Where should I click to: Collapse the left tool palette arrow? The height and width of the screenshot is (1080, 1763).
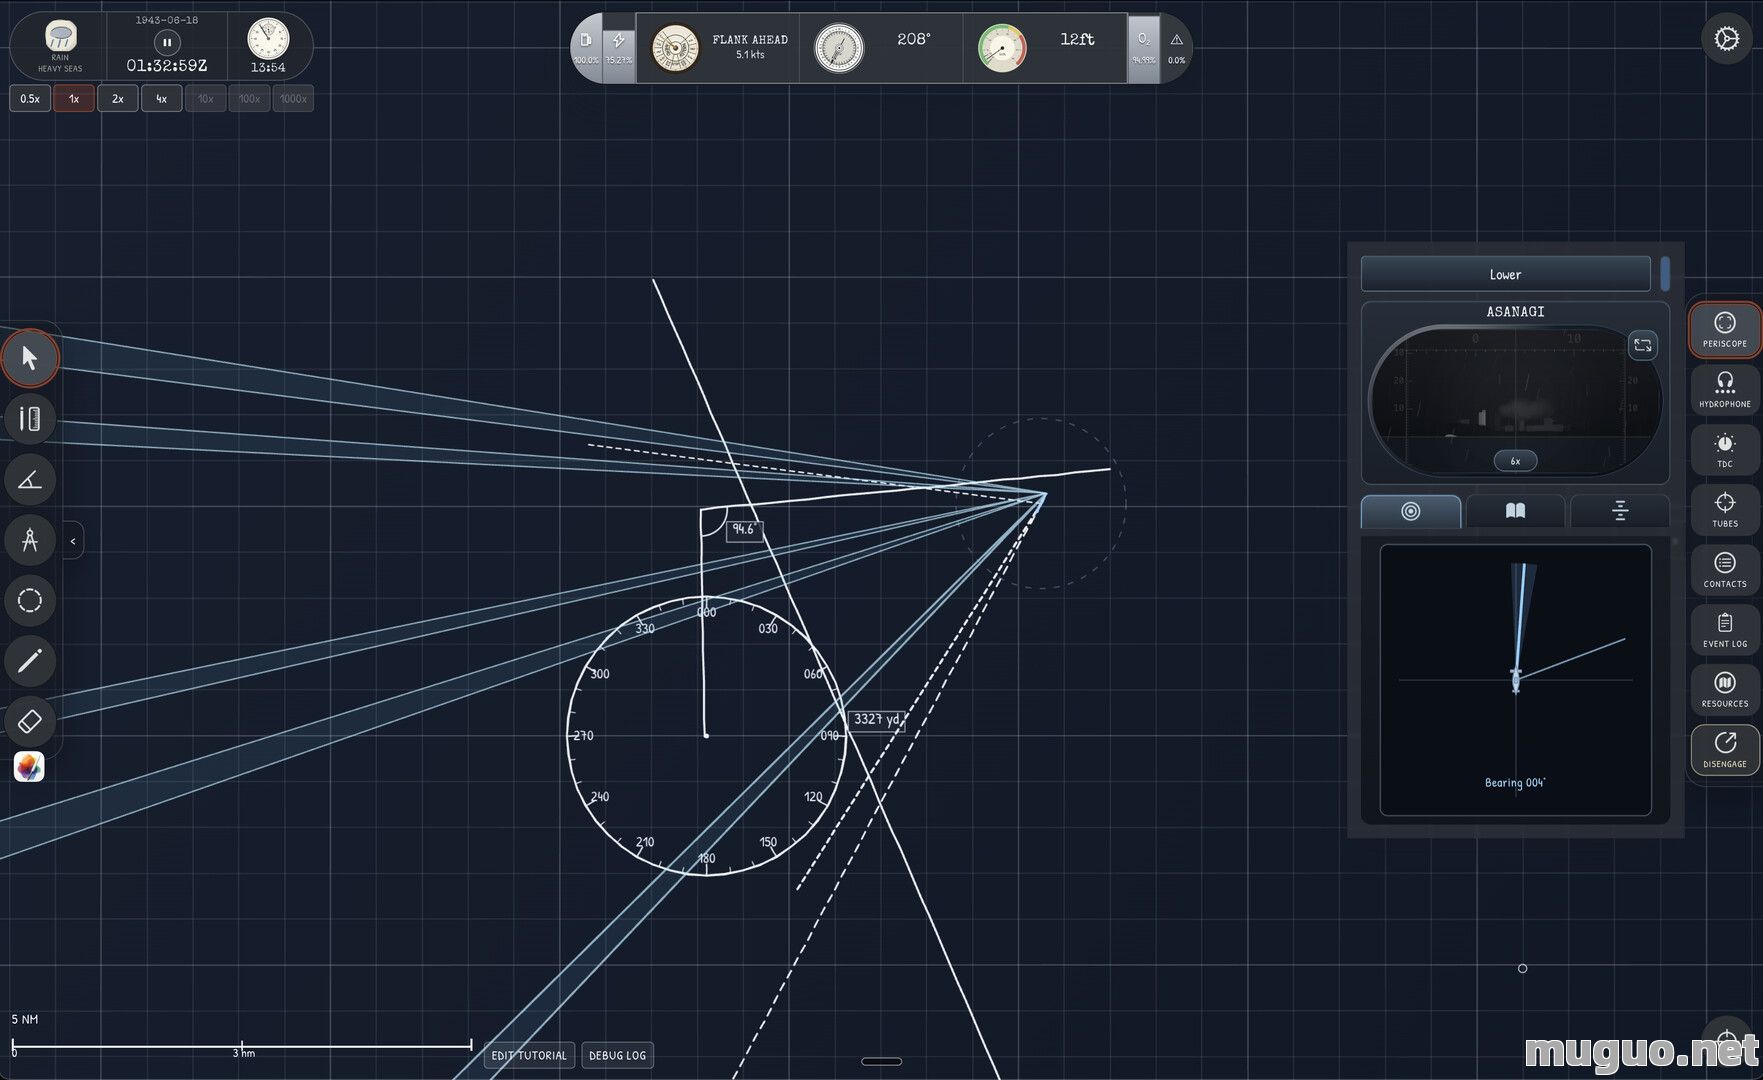click(x=73, y=541)
